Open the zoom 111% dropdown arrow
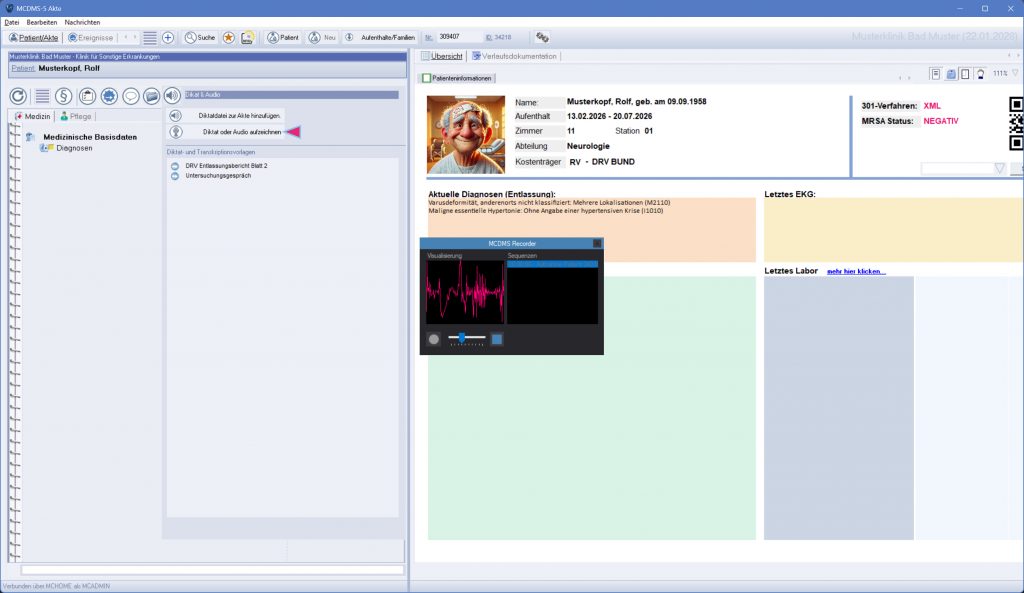This screenshot has height=593, width=1024. point(1015,74)
